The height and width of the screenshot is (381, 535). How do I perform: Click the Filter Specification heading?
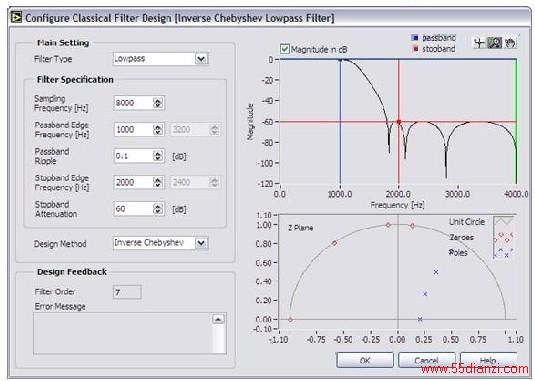(75, 79)
